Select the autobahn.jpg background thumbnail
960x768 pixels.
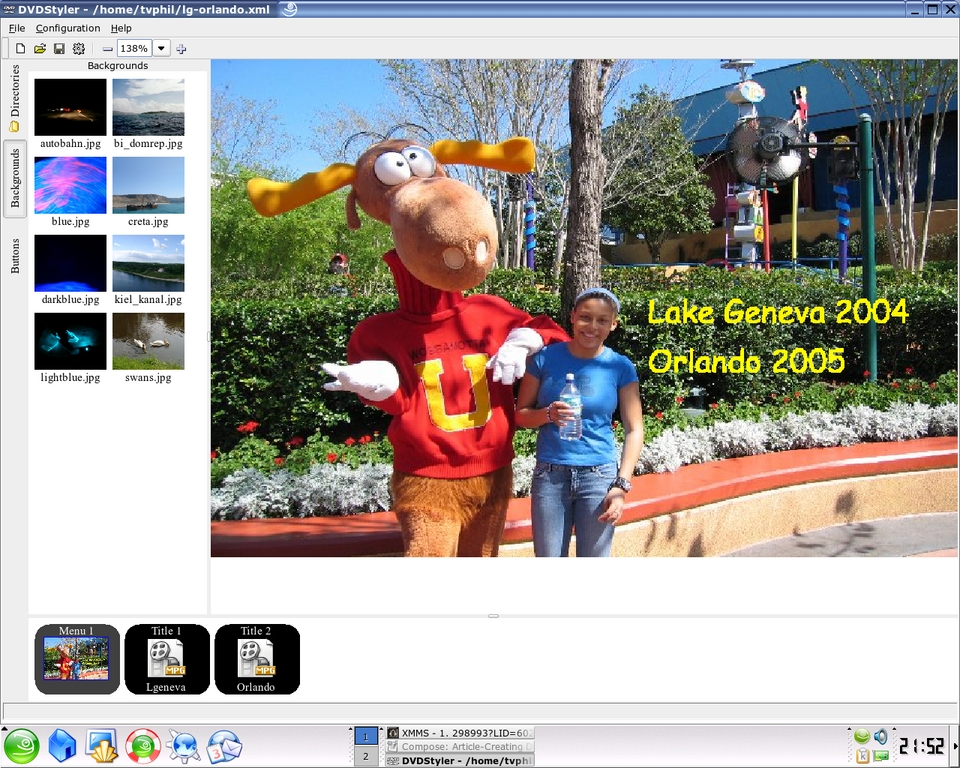coord(70,108)
